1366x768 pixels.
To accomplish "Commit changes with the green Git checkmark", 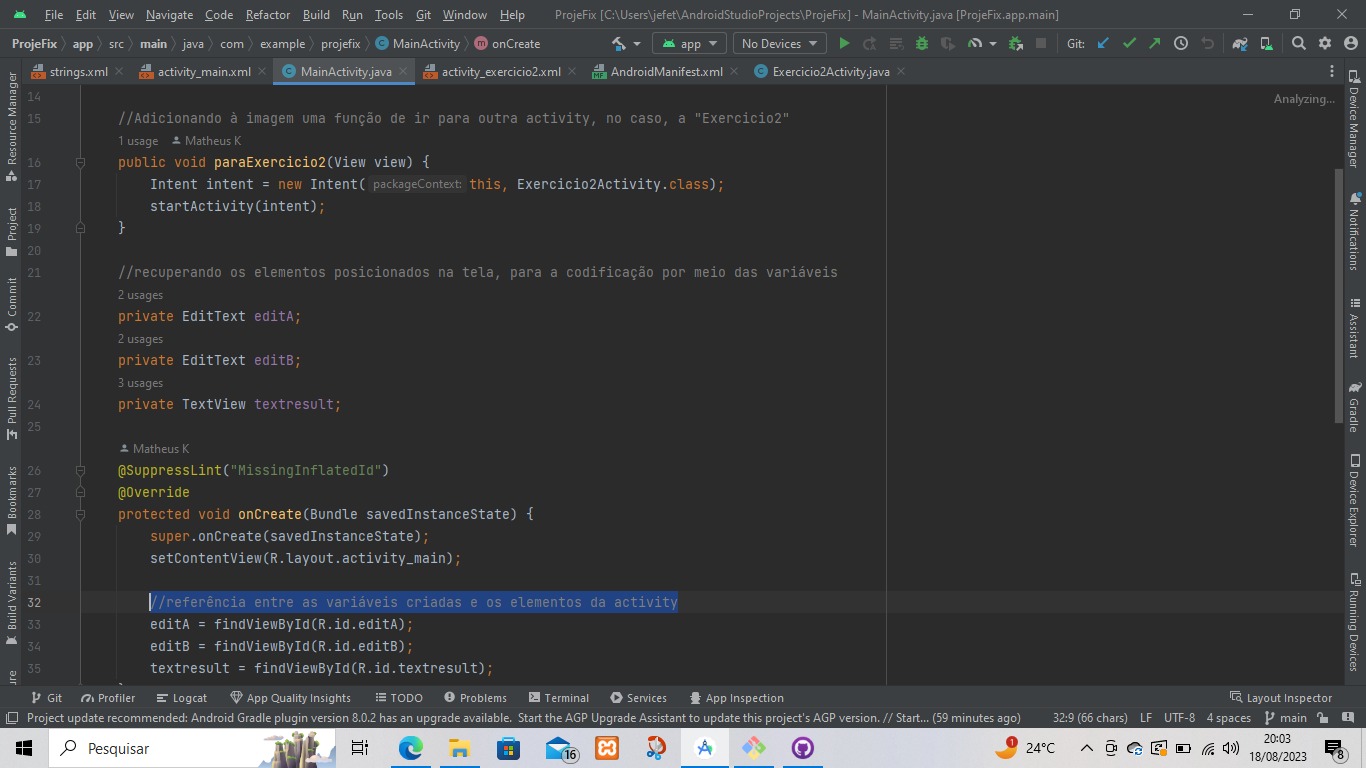I will click(x=1129, y=44).
